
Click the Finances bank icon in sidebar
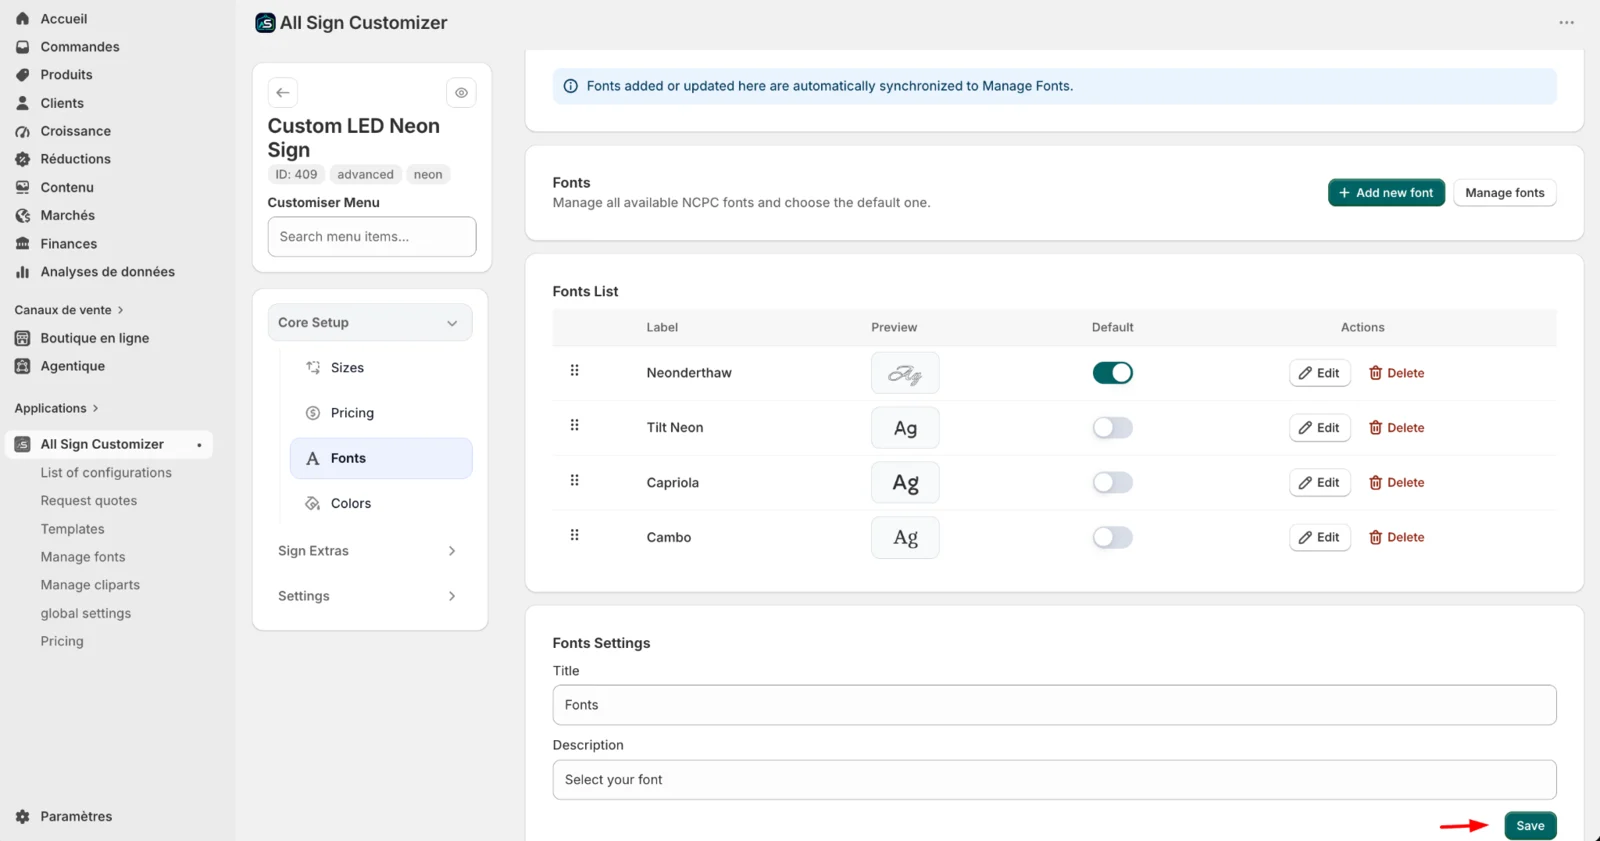click(22, 244)
